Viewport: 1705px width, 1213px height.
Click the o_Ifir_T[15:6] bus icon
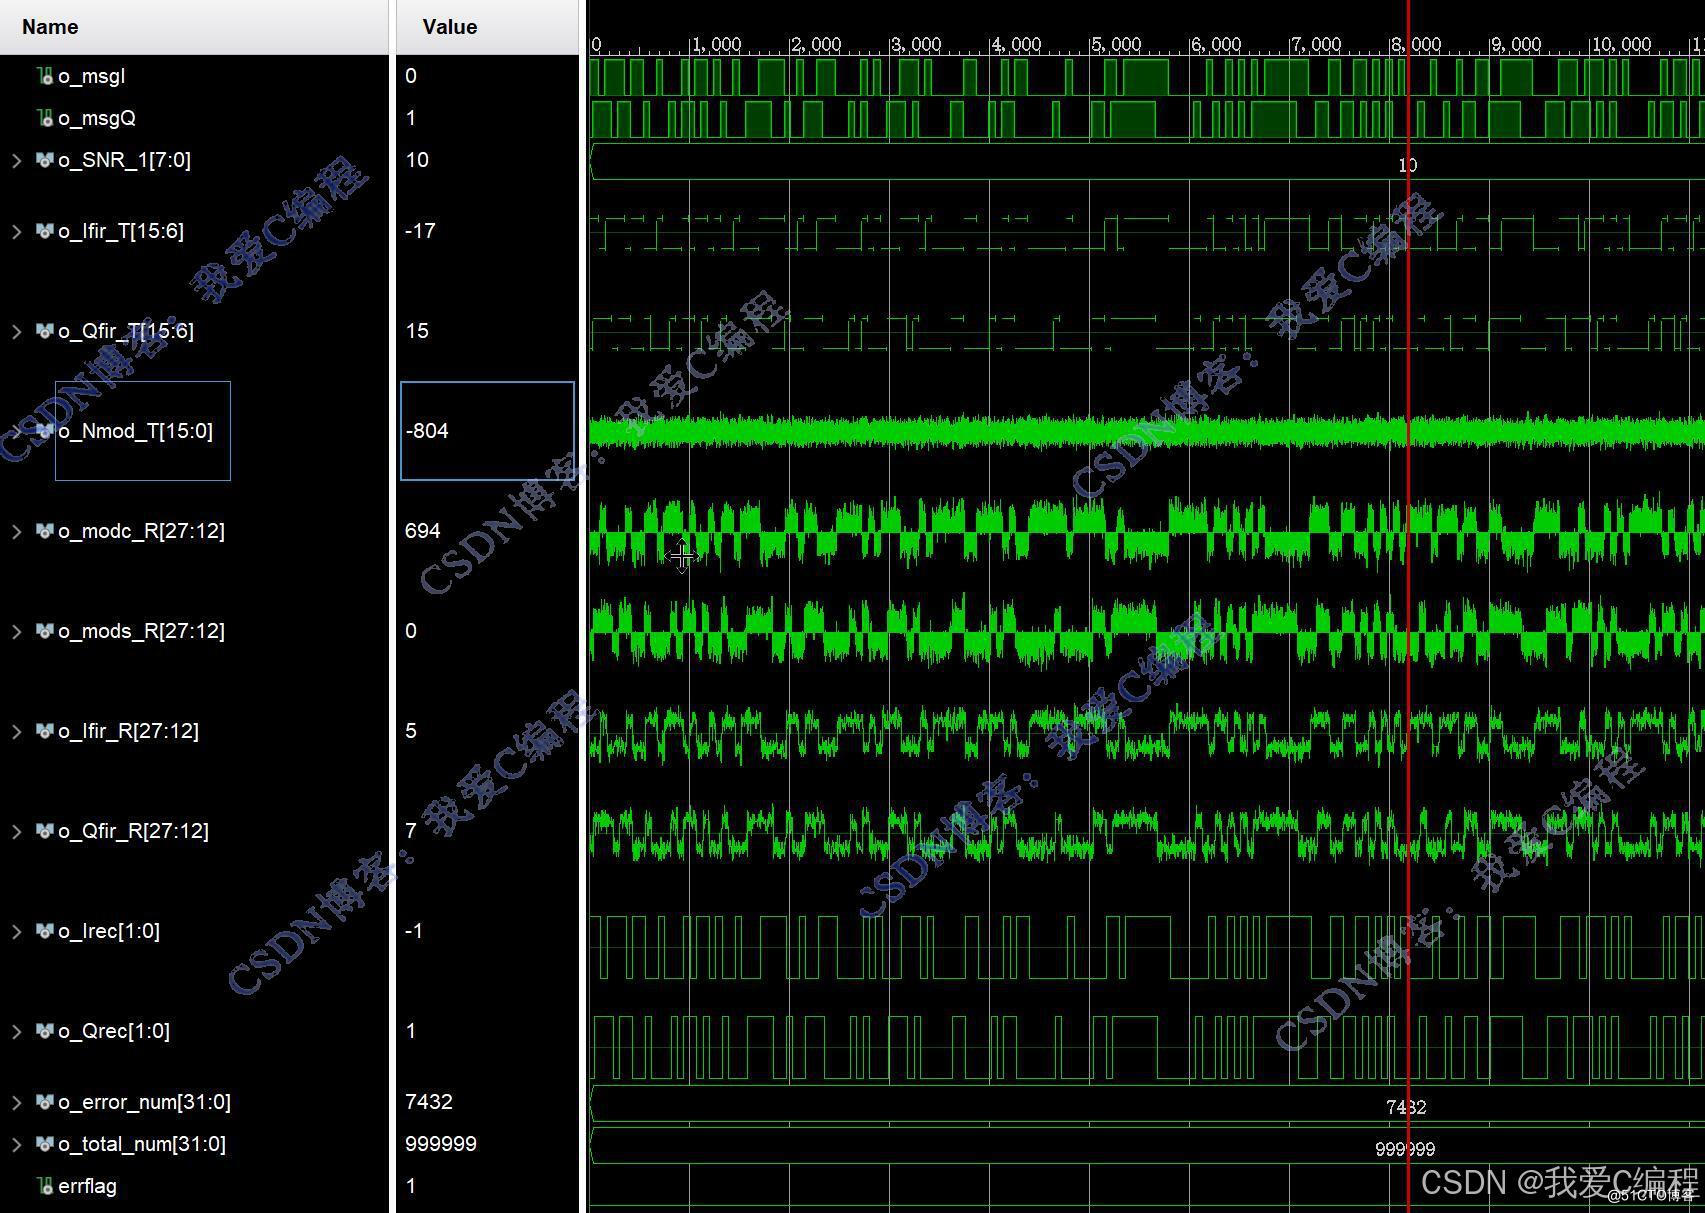pos(45,231)
